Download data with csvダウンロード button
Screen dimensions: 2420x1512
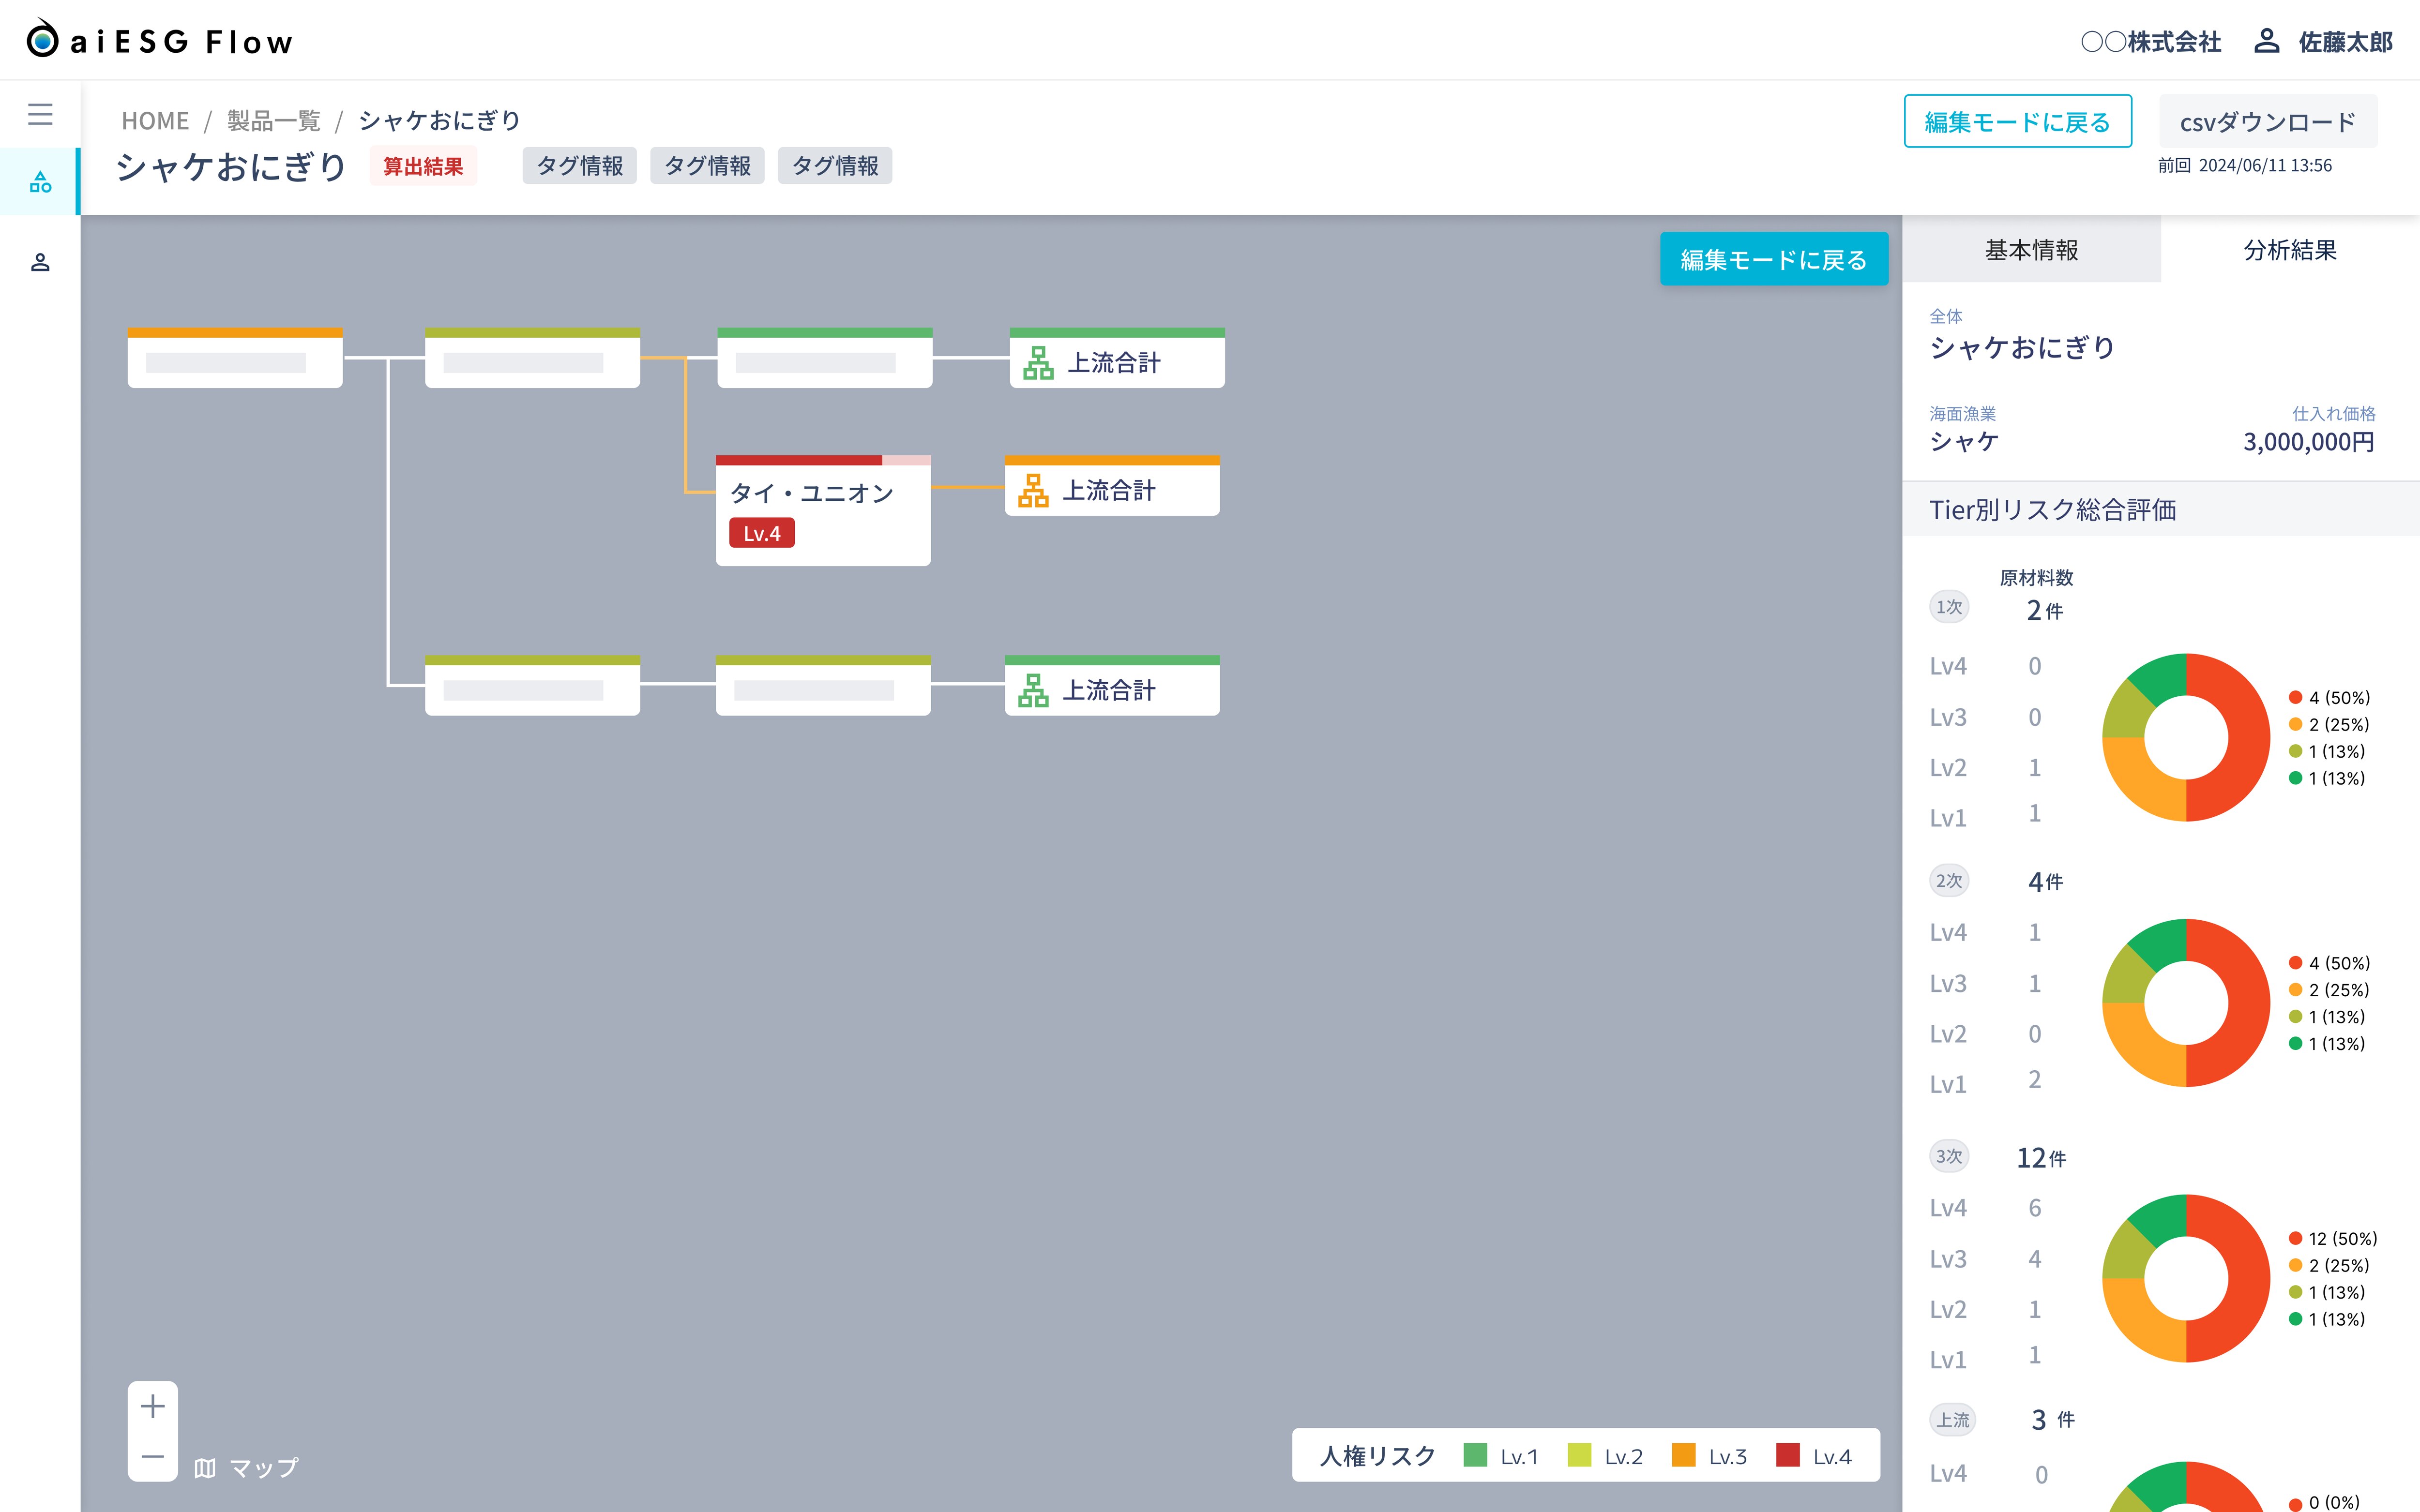click(2268, 122)
